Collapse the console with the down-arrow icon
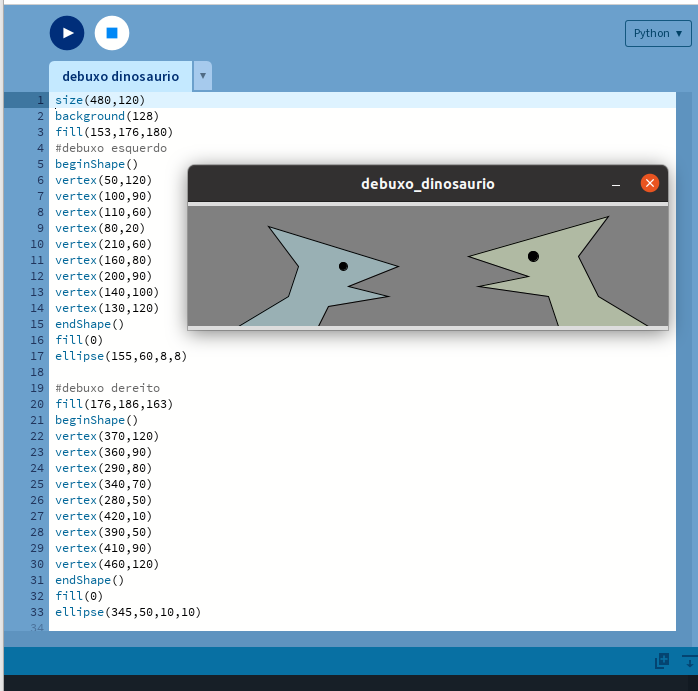This screenshot has width=698, height=691. click(x=689, y=661)
